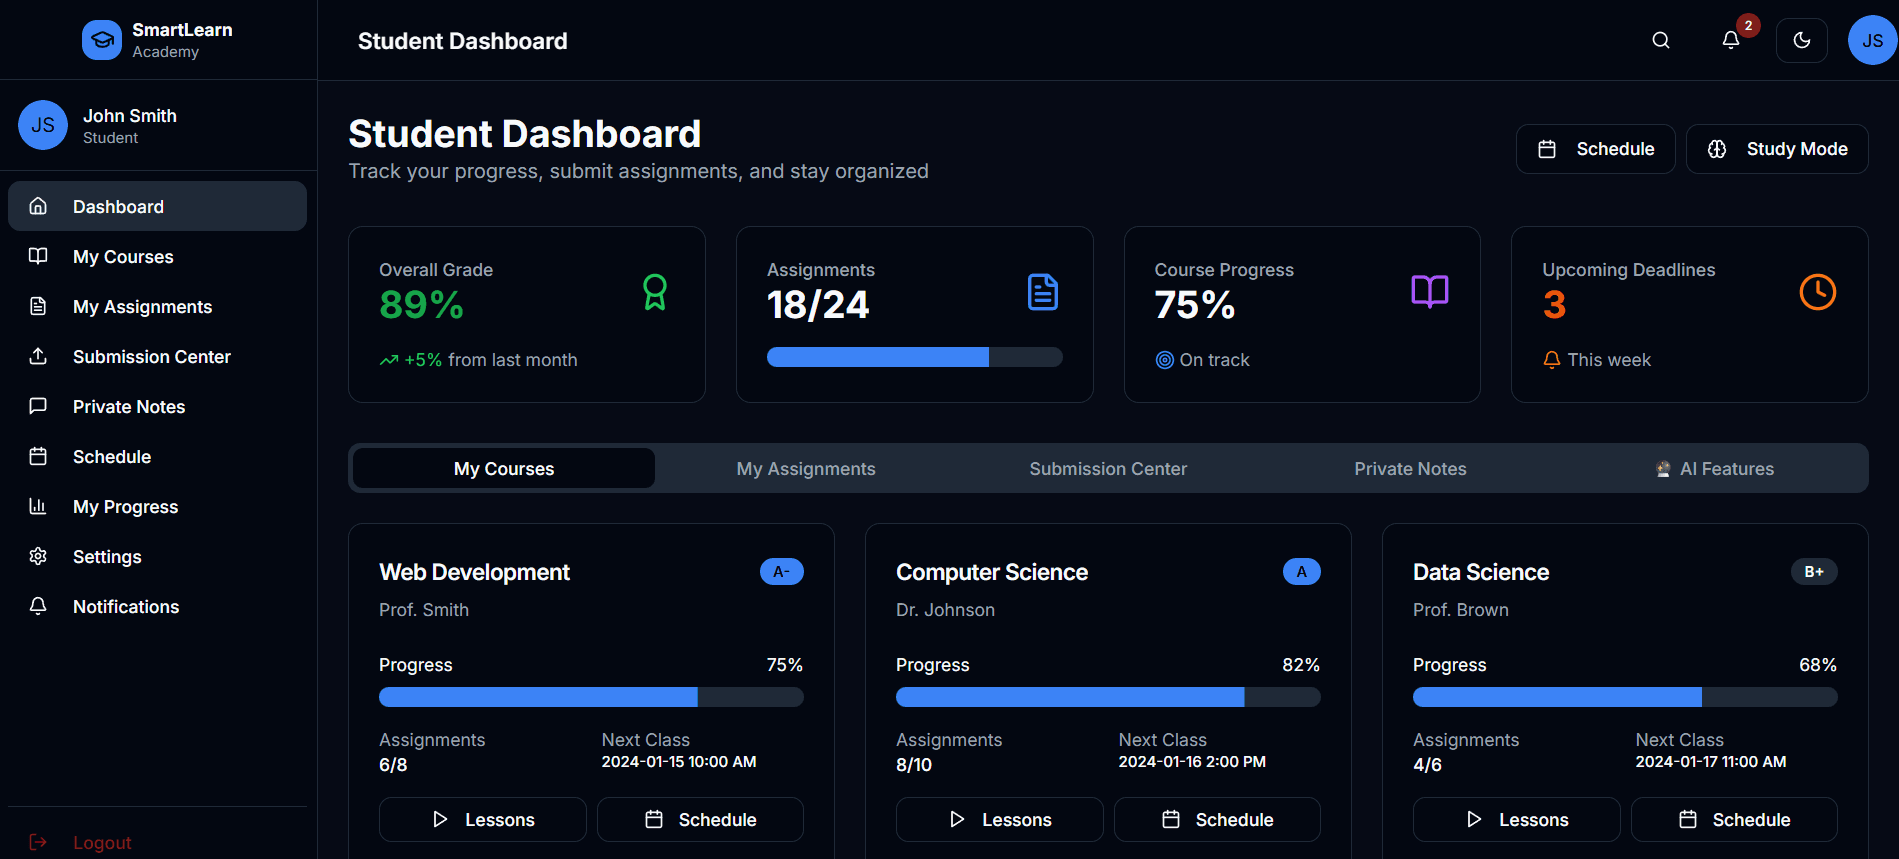Click the SmartLearn graduation cap logo
The height and width of the screenshot is (859, 1899).
click(101, 40)
